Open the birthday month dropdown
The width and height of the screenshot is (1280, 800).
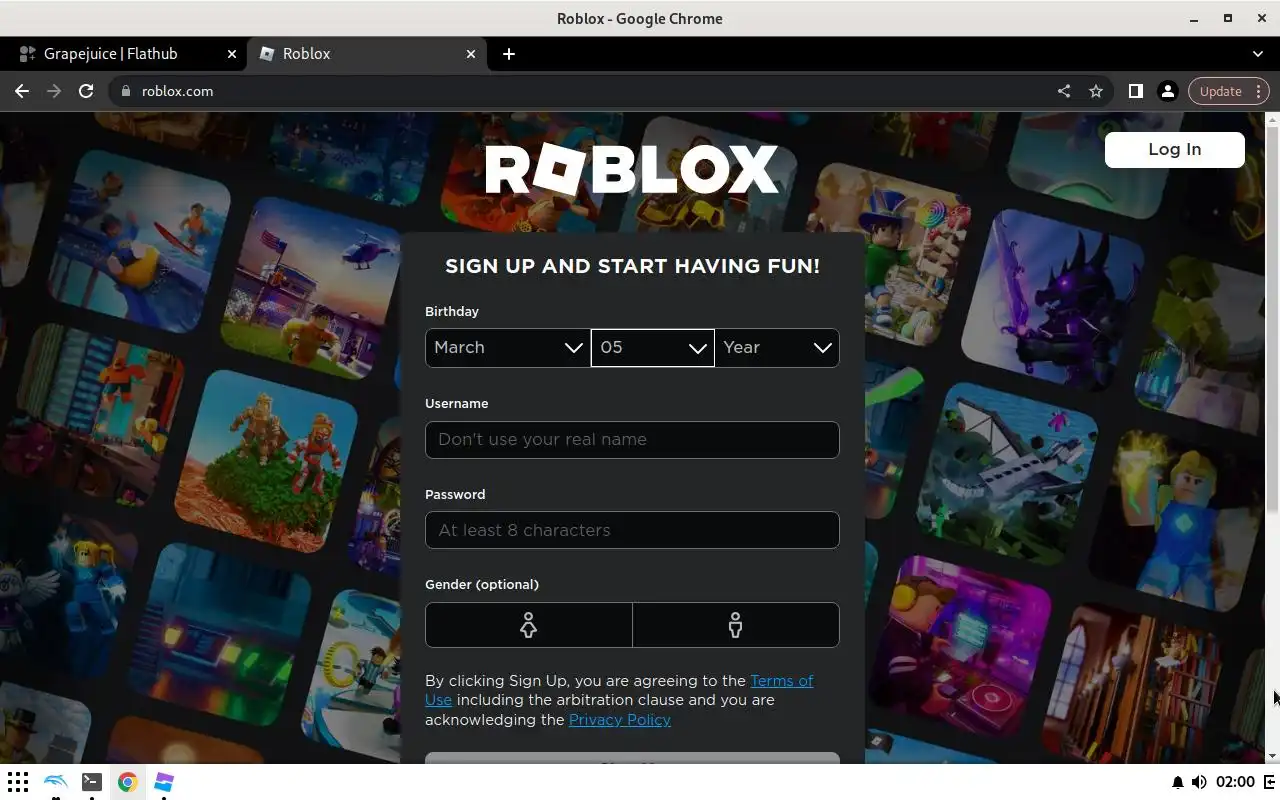pos(508,348)
